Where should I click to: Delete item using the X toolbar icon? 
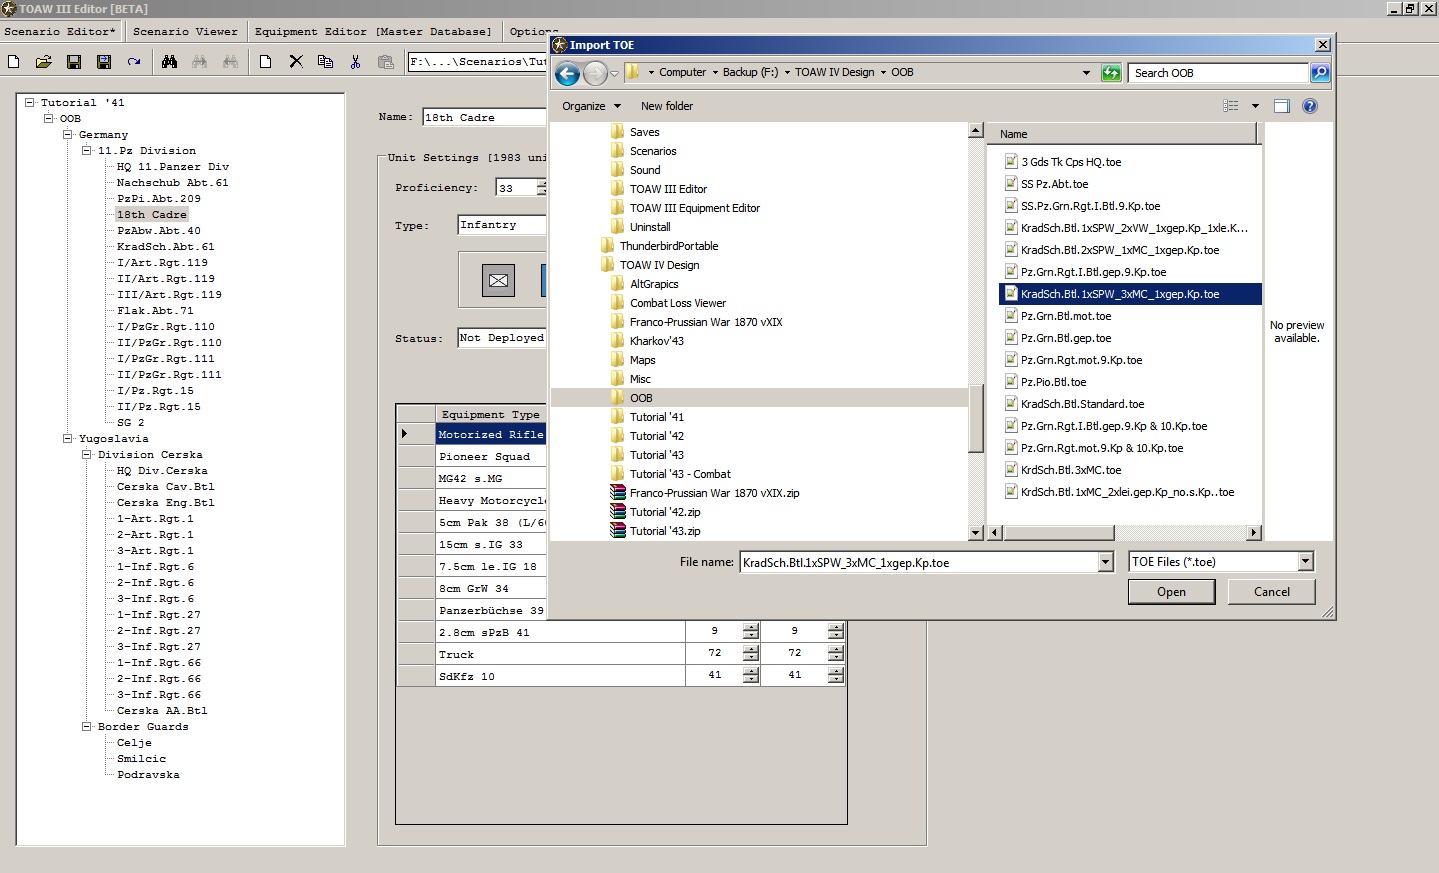(296, 62)
